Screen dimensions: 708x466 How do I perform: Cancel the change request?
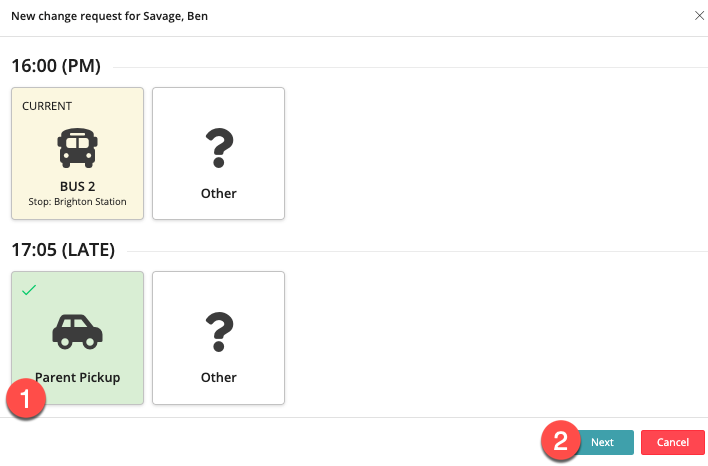pyautogui.click(x=673, y=442)
